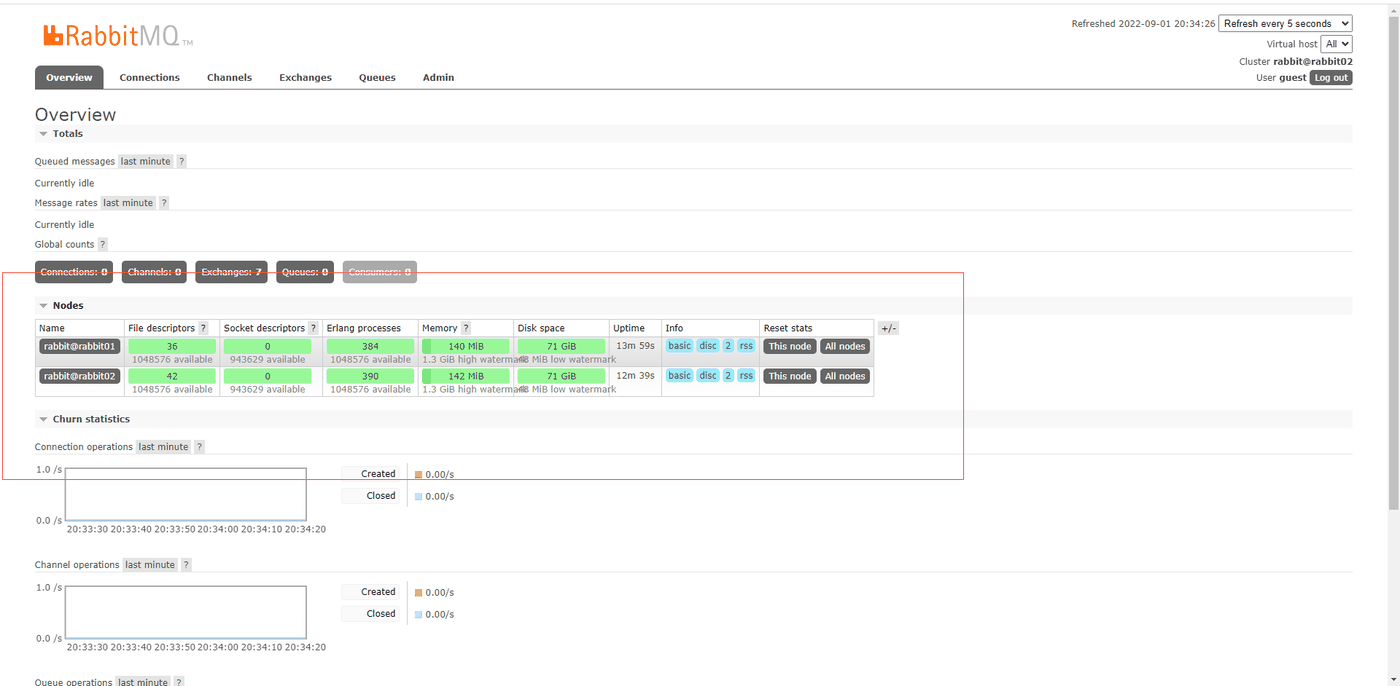This screenshot has height=686, width=1400.
Task: Click Closed blue swatch under Connection operations
Action: pos(419,496)
